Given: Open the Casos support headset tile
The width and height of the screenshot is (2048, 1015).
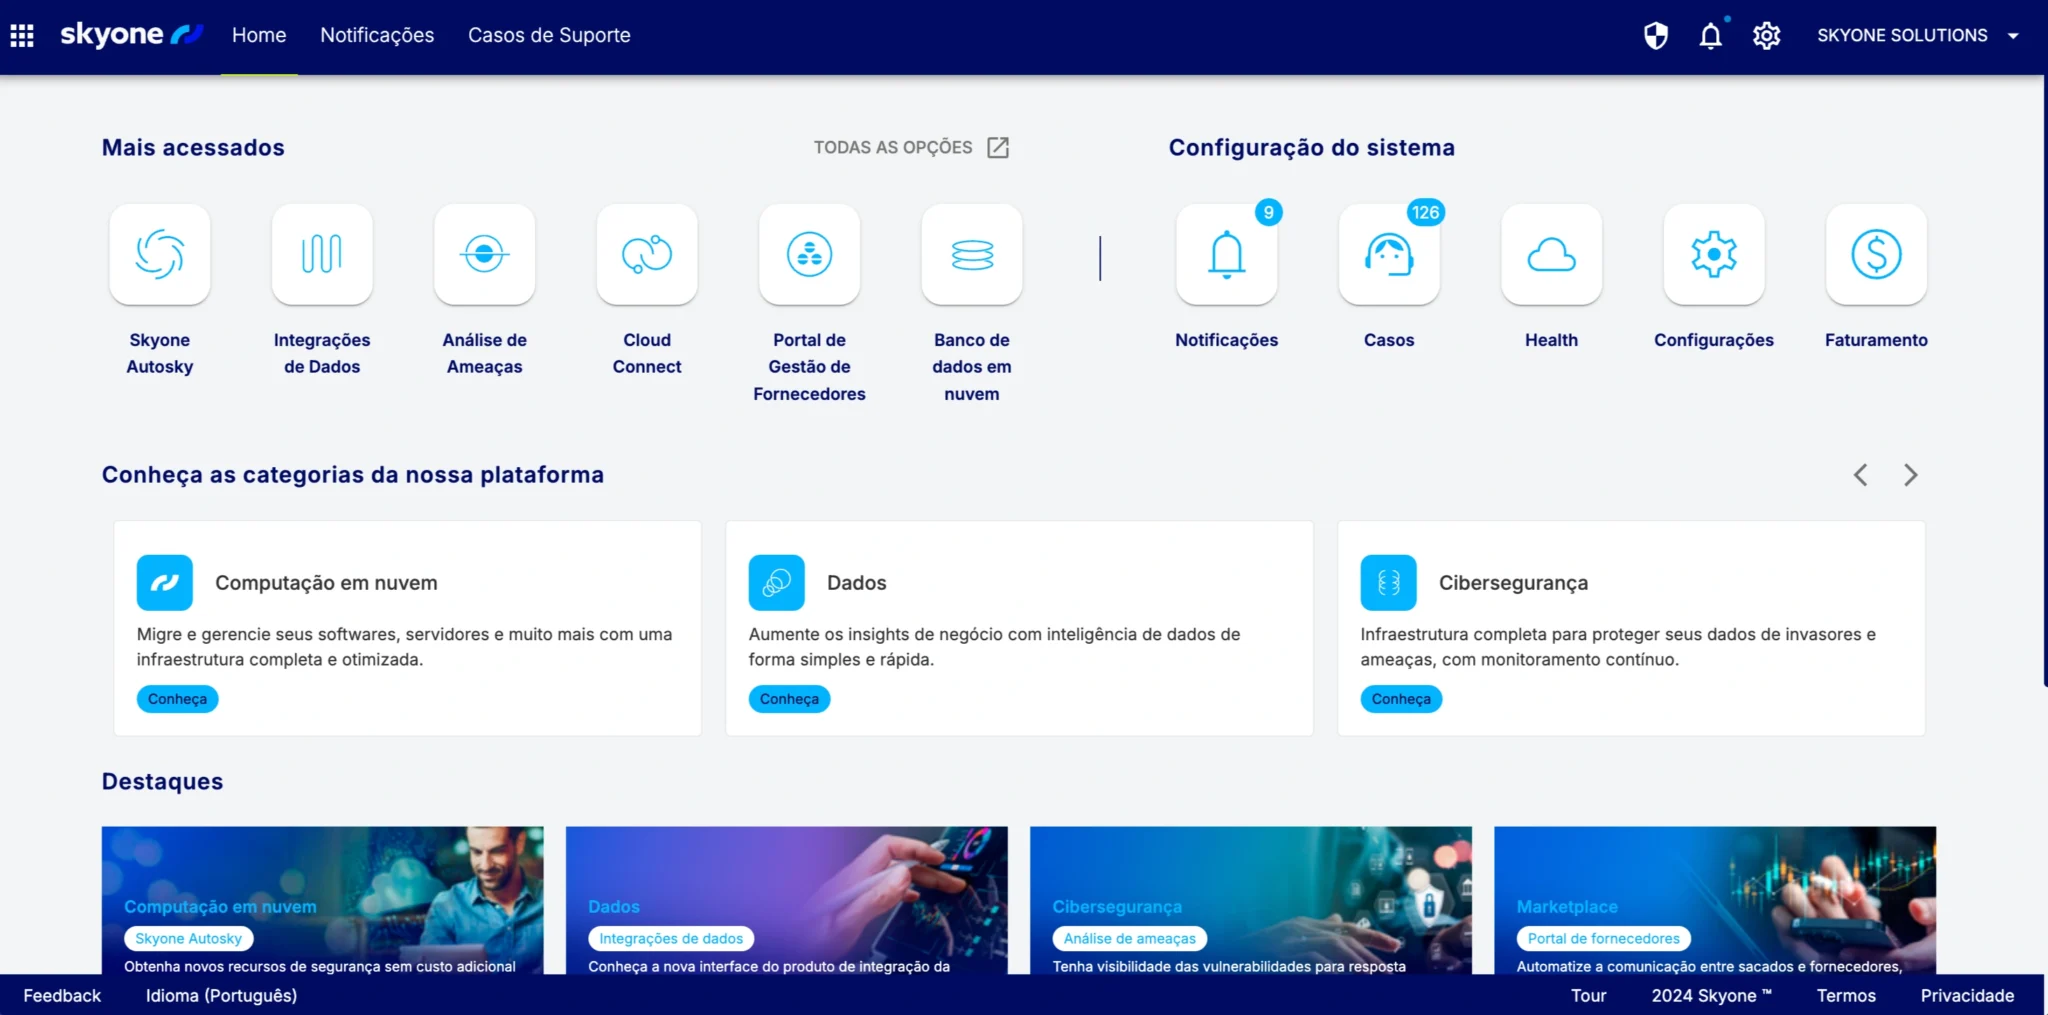Looking at the screenshot, I should pyautogui.click(x=1389, y=255).
